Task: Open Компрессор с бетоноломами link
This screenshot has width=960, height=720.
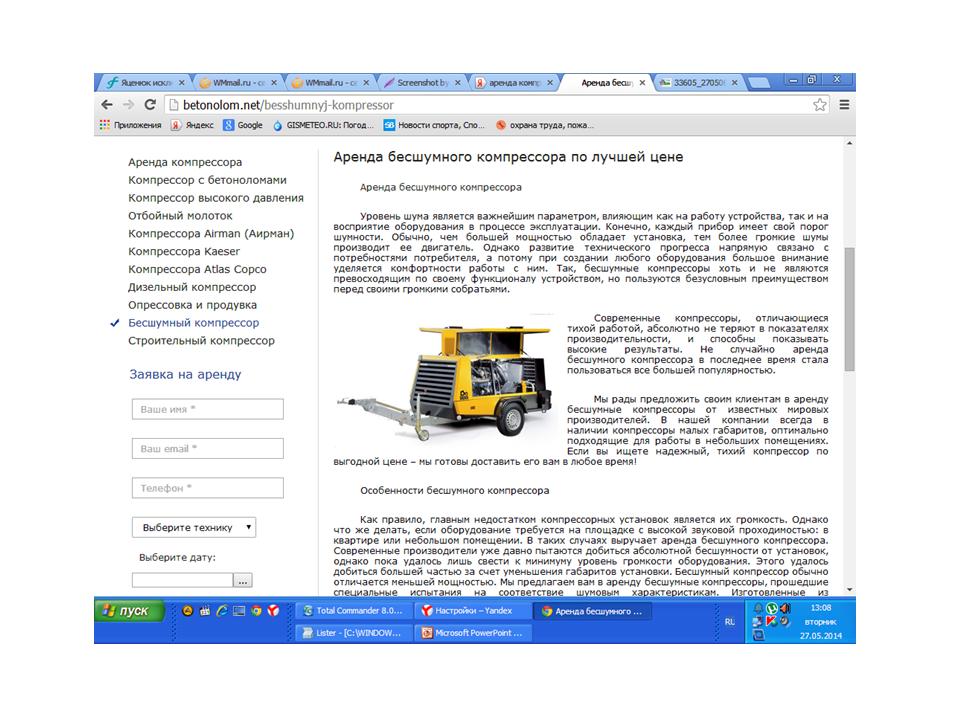Action: click(x=207, y=180)
